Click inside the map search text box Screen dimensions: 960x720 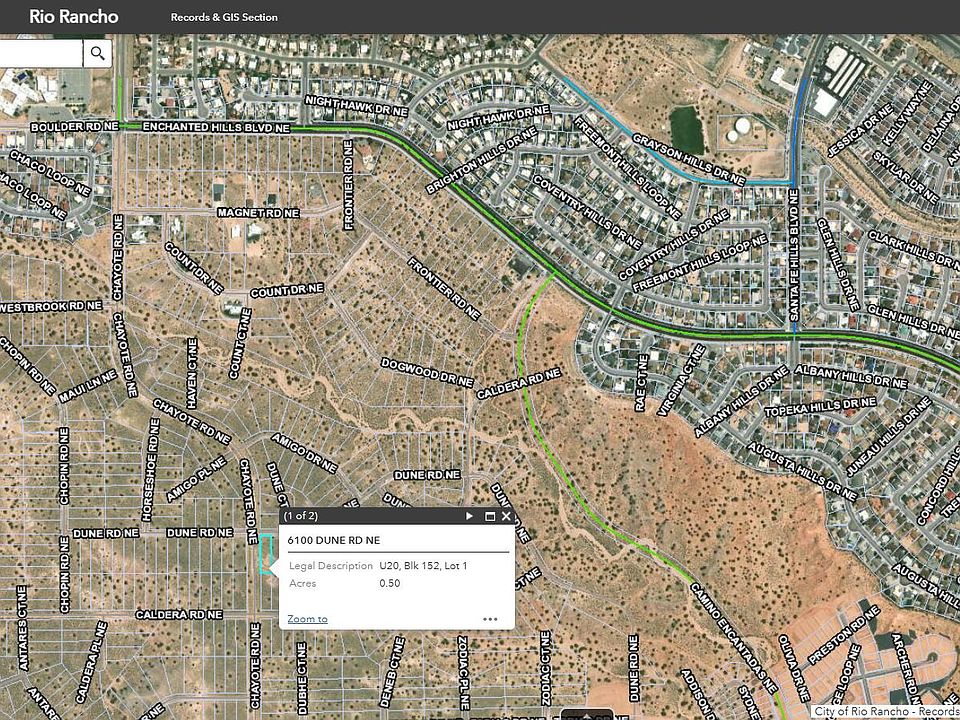point(40,53)
